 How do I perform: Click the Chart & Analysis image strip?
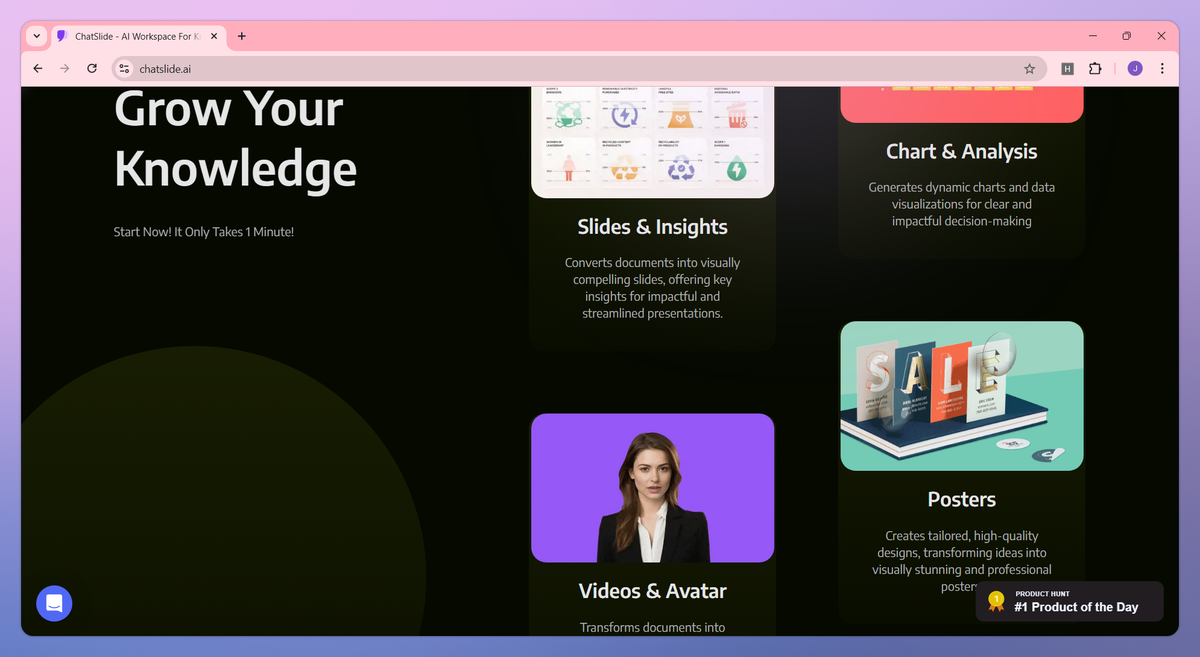(x=961, y=105)
